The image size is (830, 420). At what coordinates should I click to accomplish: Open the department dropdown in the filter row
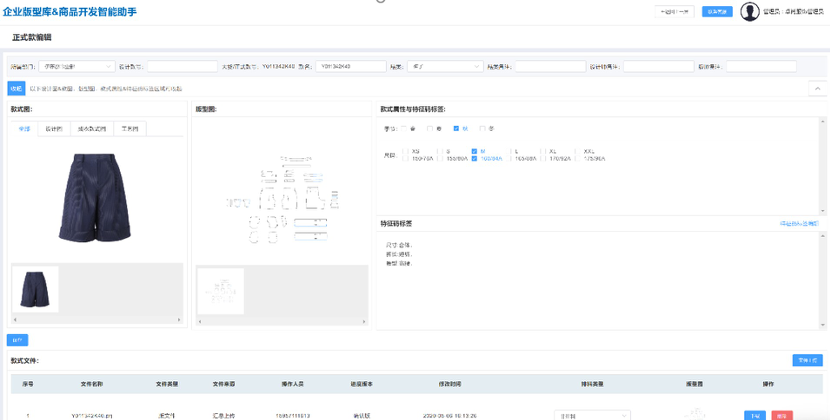[77, 67]
